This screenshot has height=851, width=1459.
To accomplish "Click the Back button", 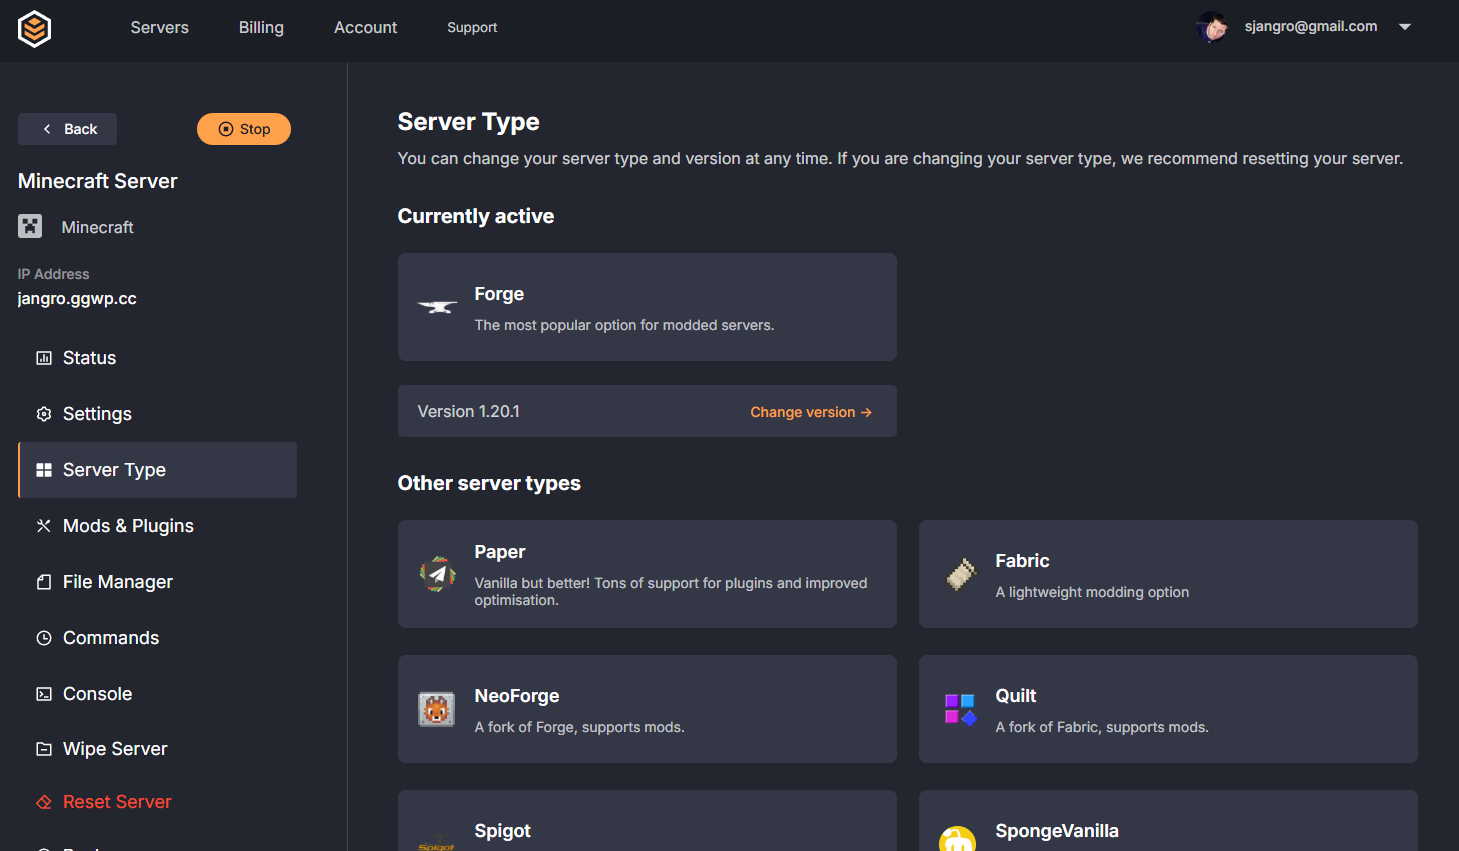I will (x=67, y=128).
